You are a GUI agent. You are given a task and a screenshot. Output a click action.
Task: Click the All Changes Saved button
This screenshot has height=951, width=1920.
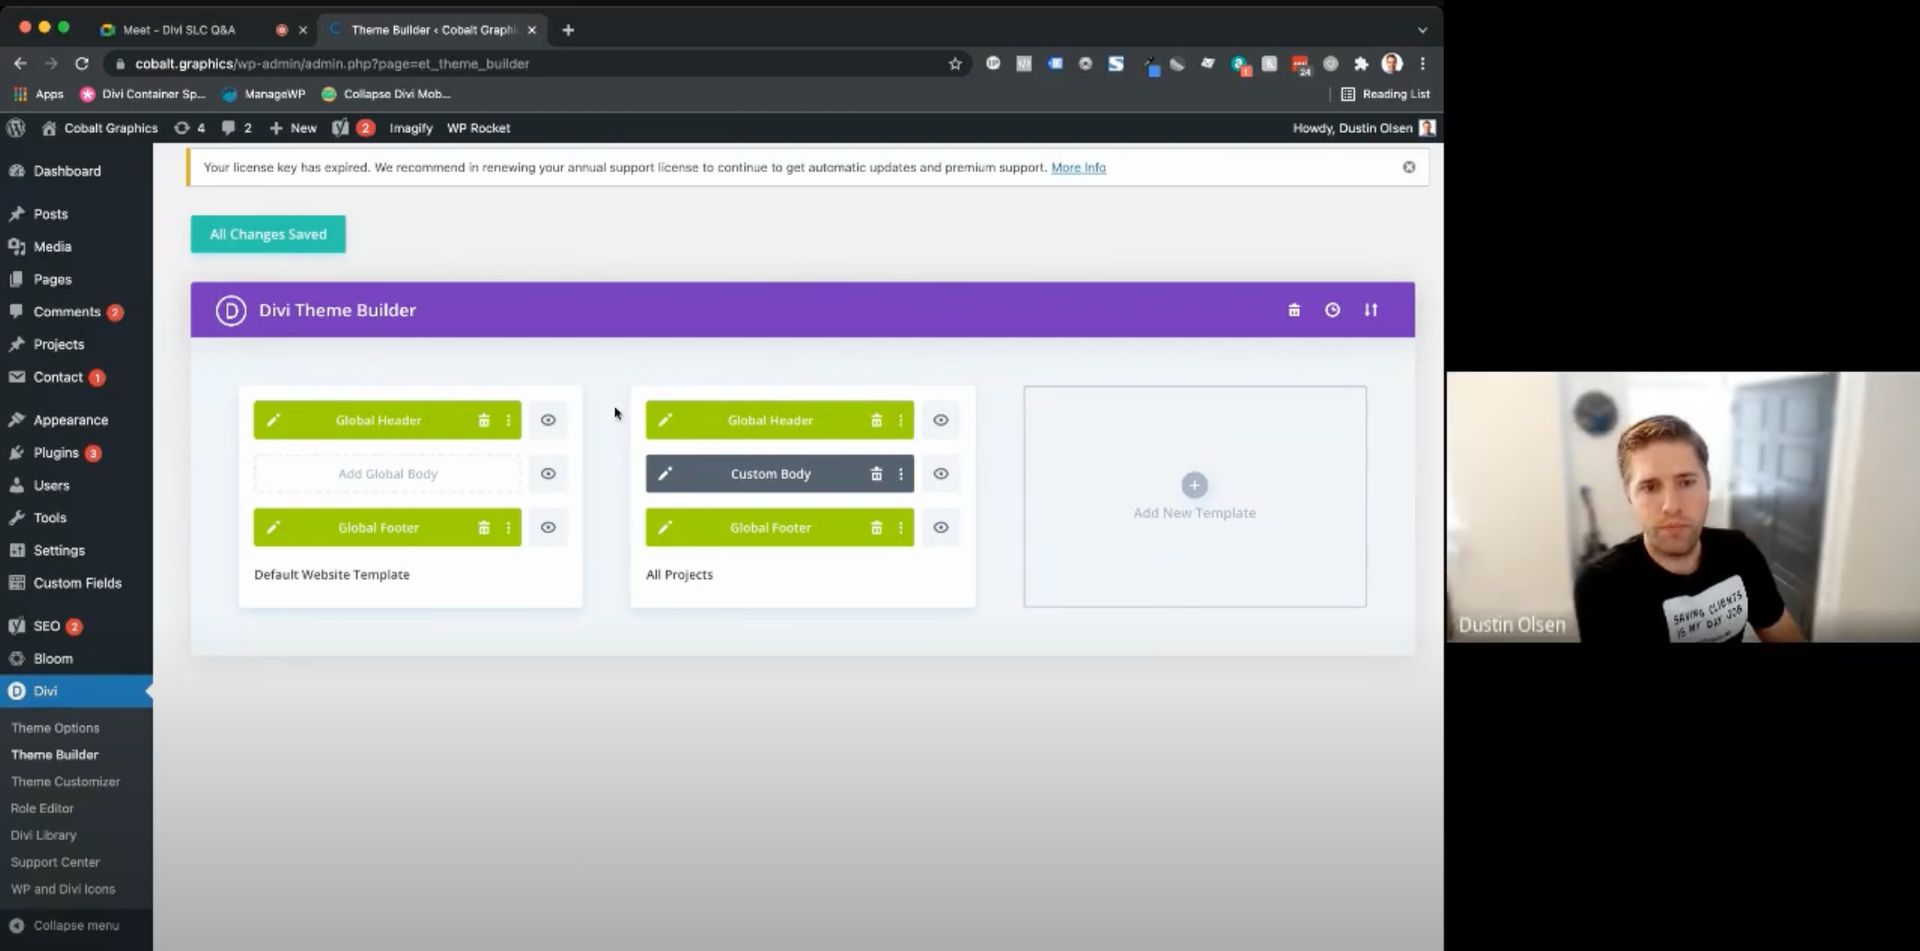pos(268,234)
